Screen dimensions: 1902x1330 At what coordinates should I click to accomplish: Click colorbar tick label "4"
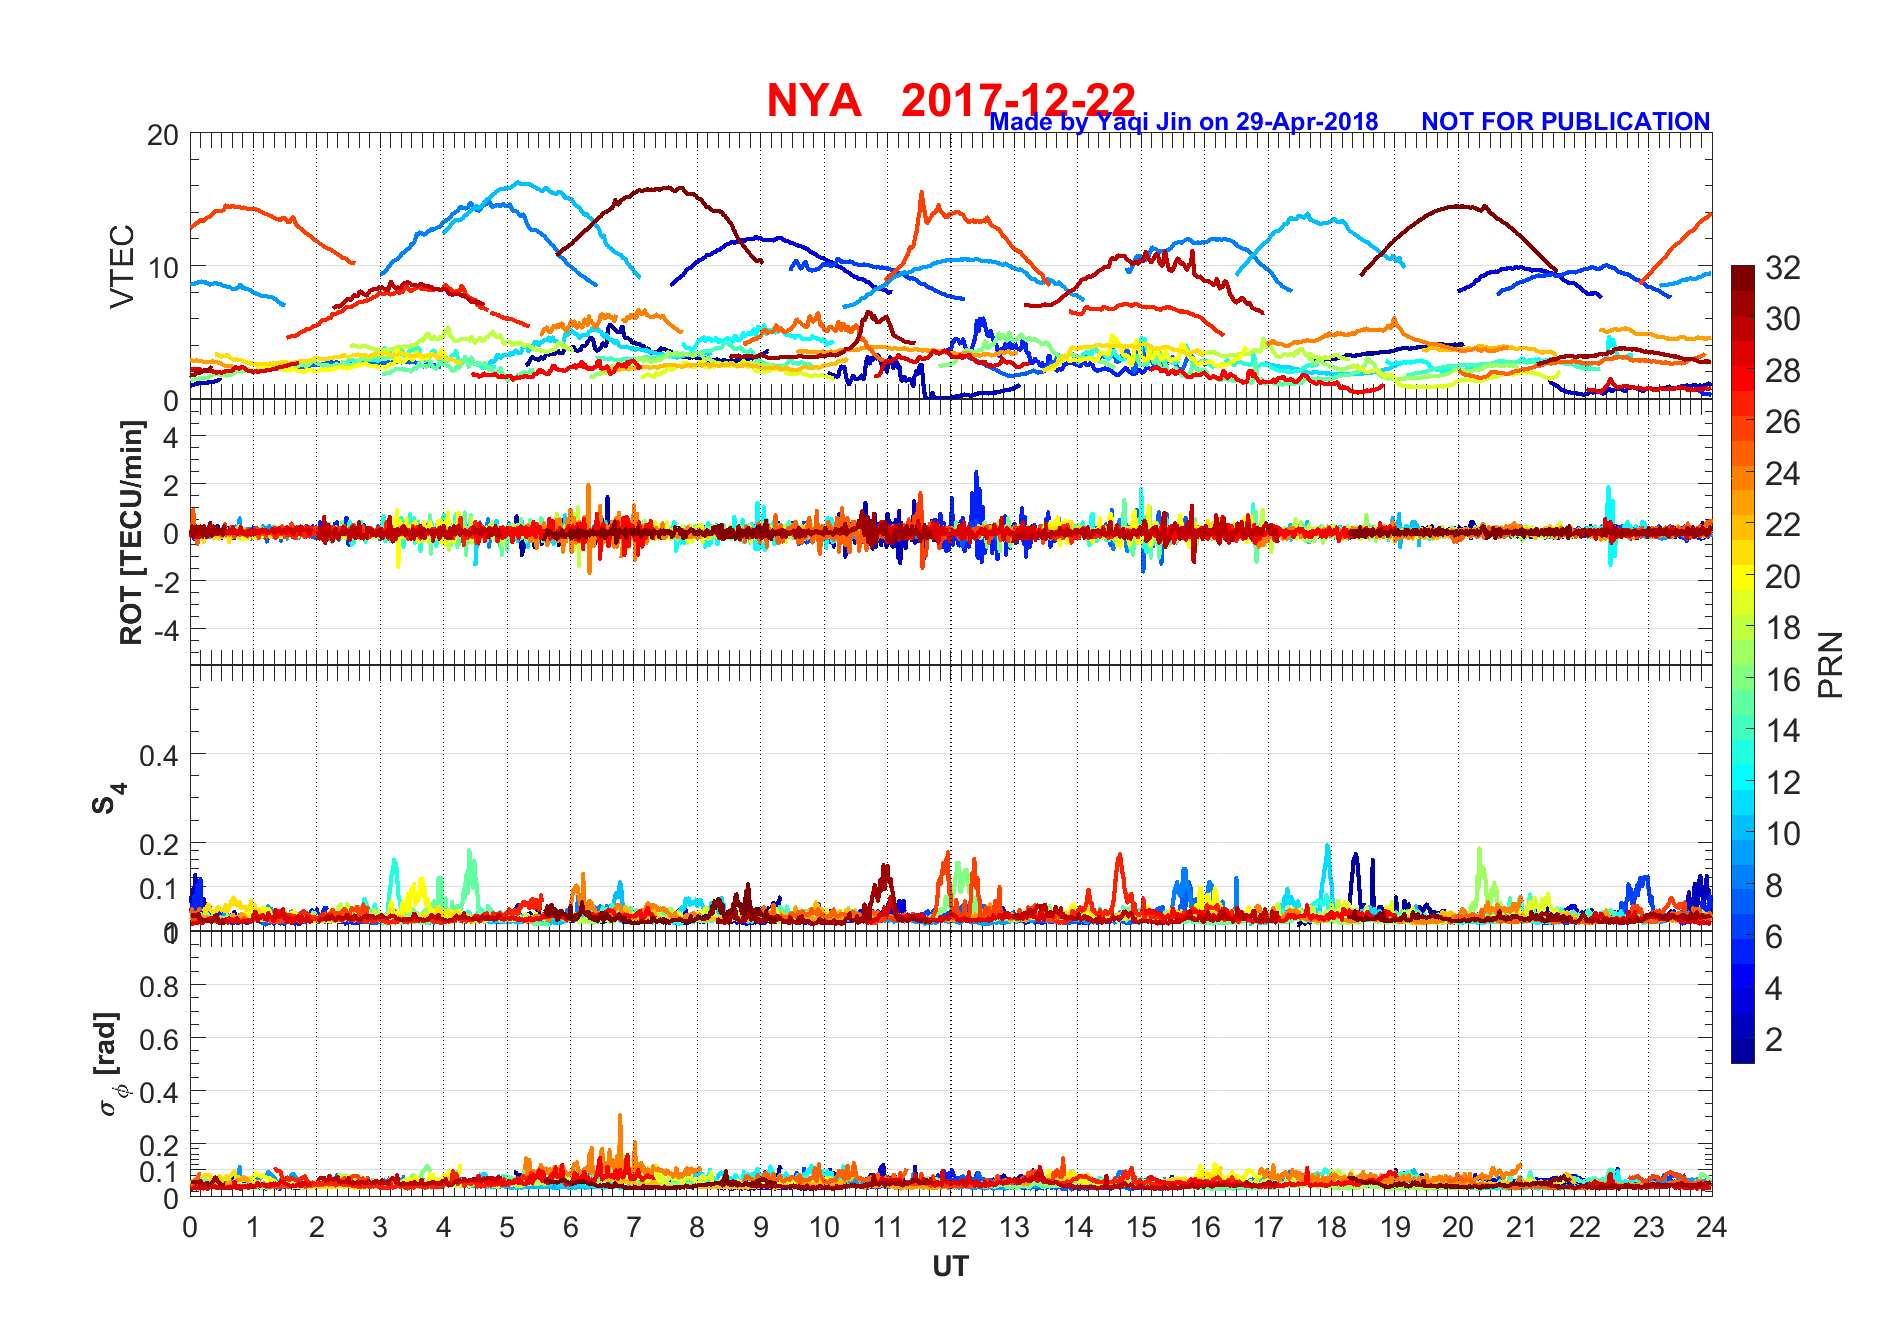(1774, 988)
